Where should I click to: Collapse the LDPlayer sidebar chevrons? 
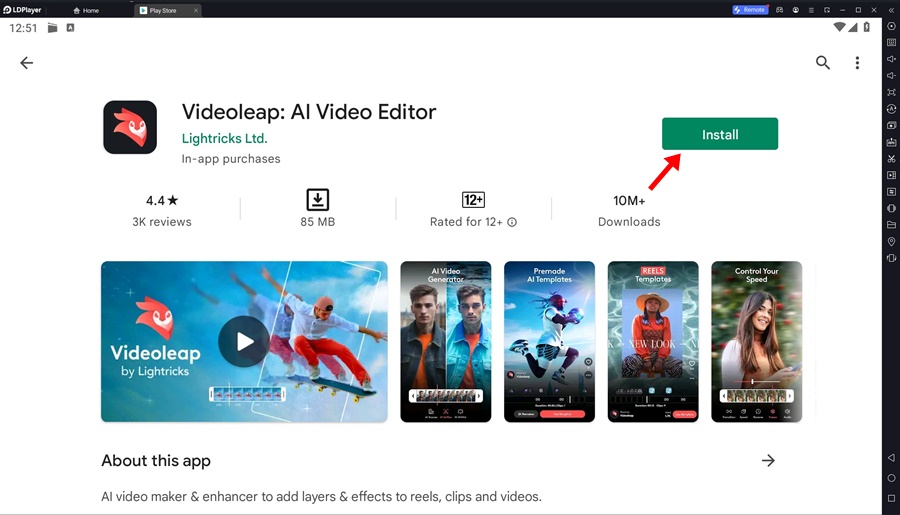(891, 10)
